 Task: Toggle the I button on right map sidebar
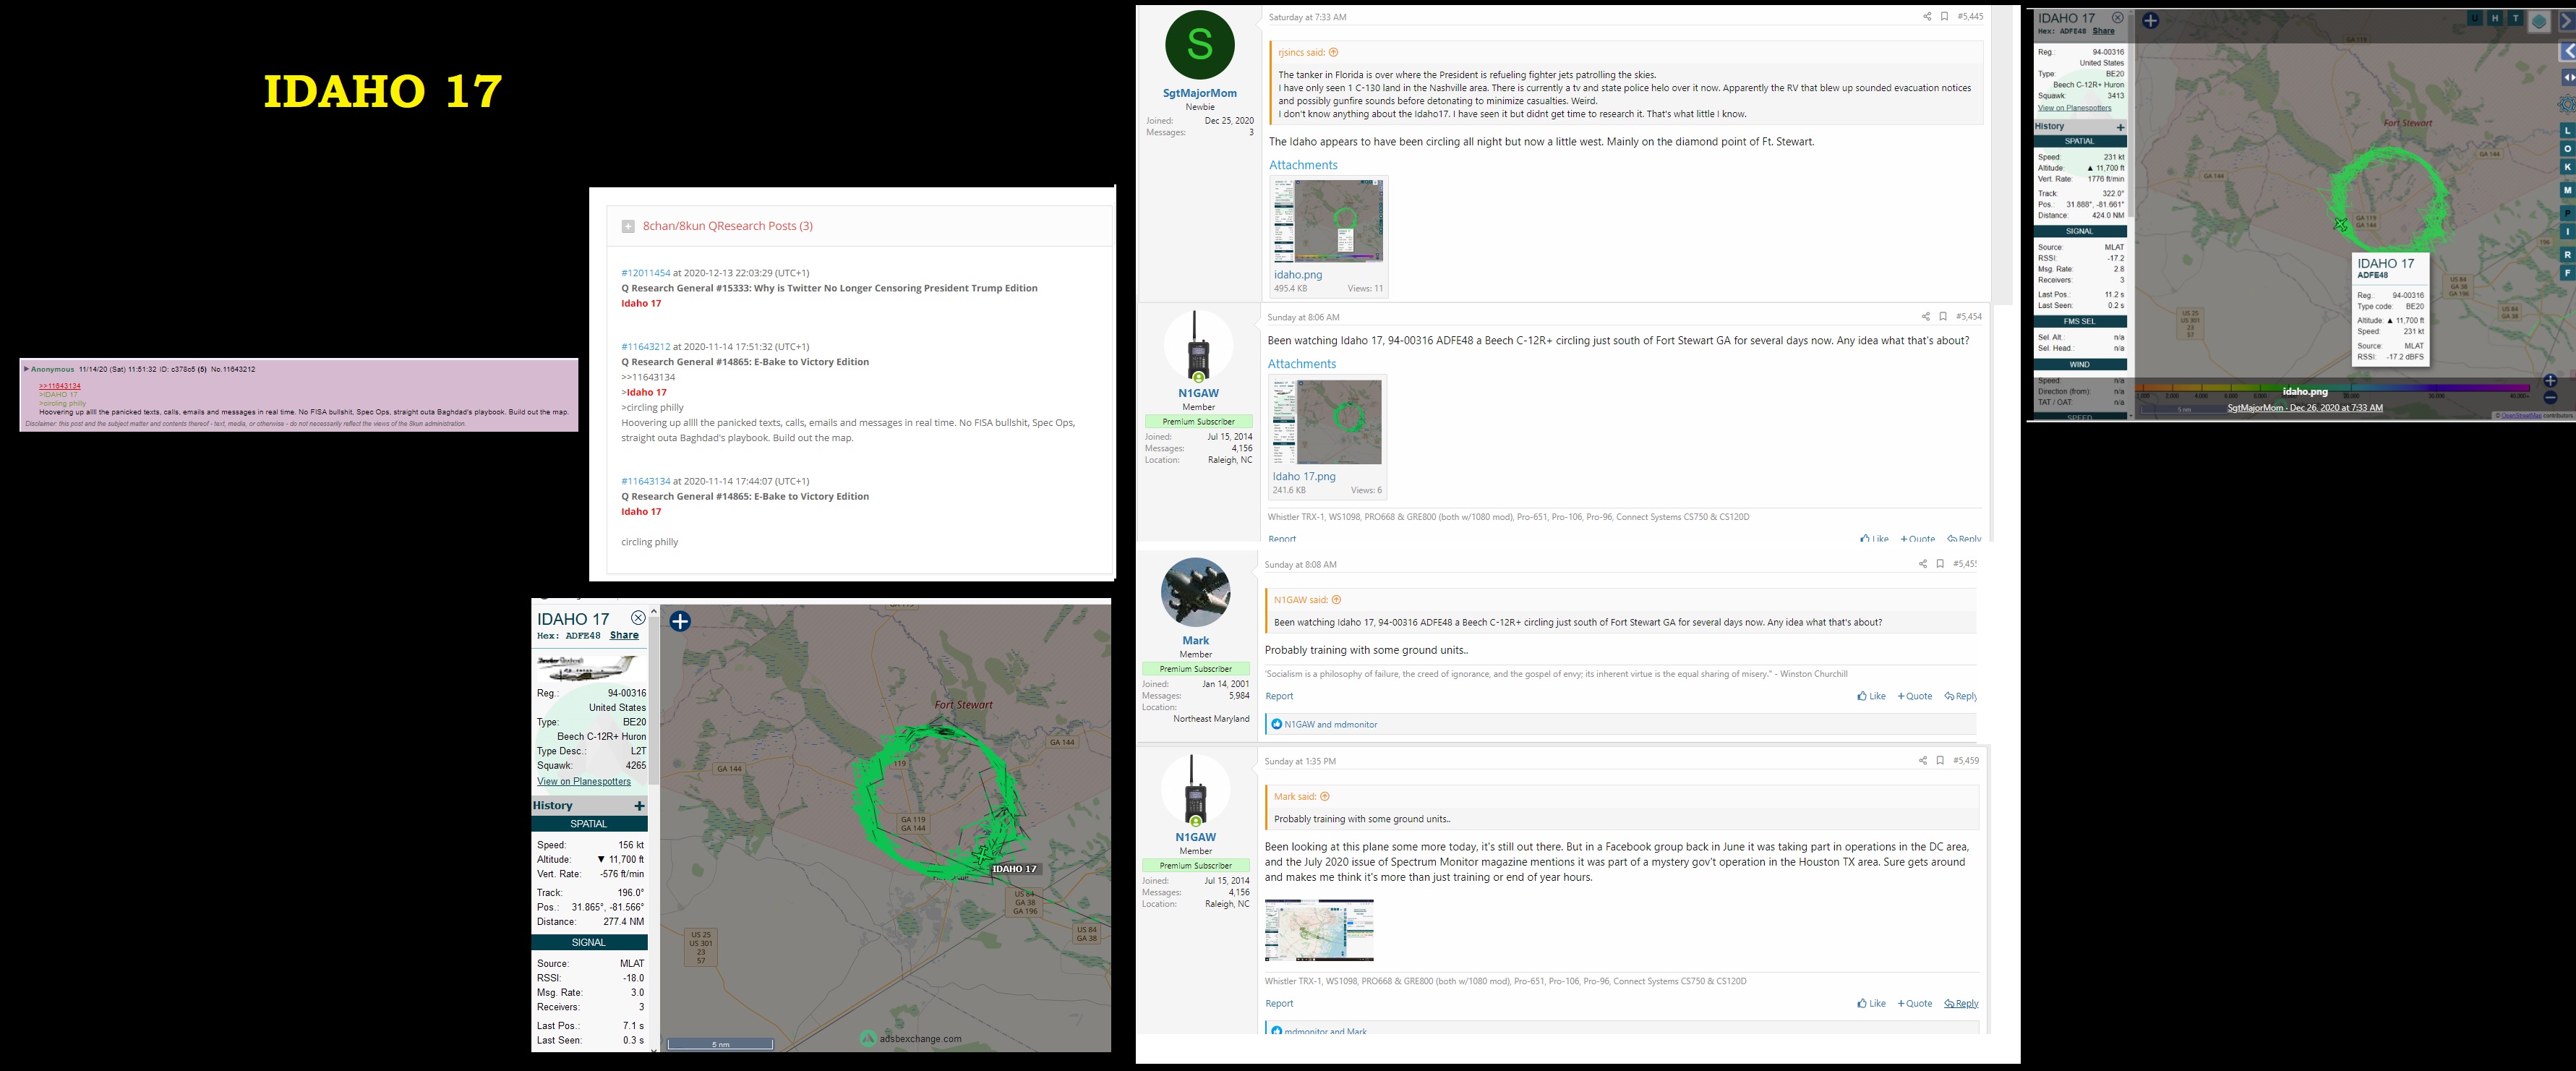pyautogui.click(x=2567, y=231)
